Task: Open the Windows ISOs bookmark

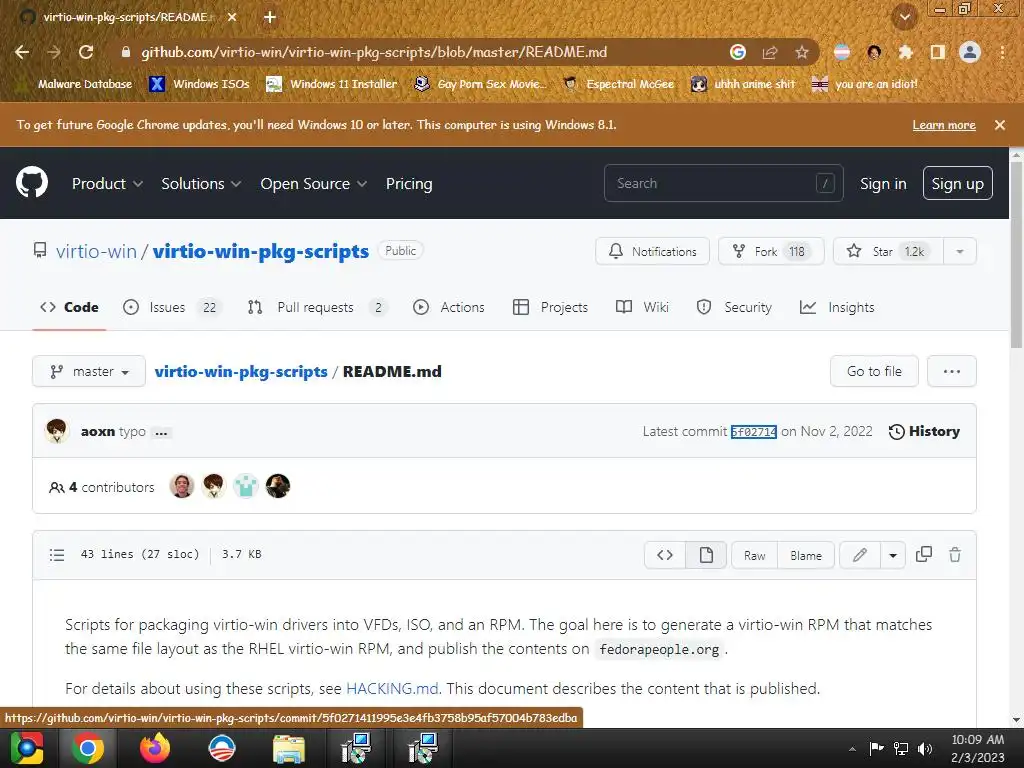Action: pyautogui.click(x=199, y=84)
